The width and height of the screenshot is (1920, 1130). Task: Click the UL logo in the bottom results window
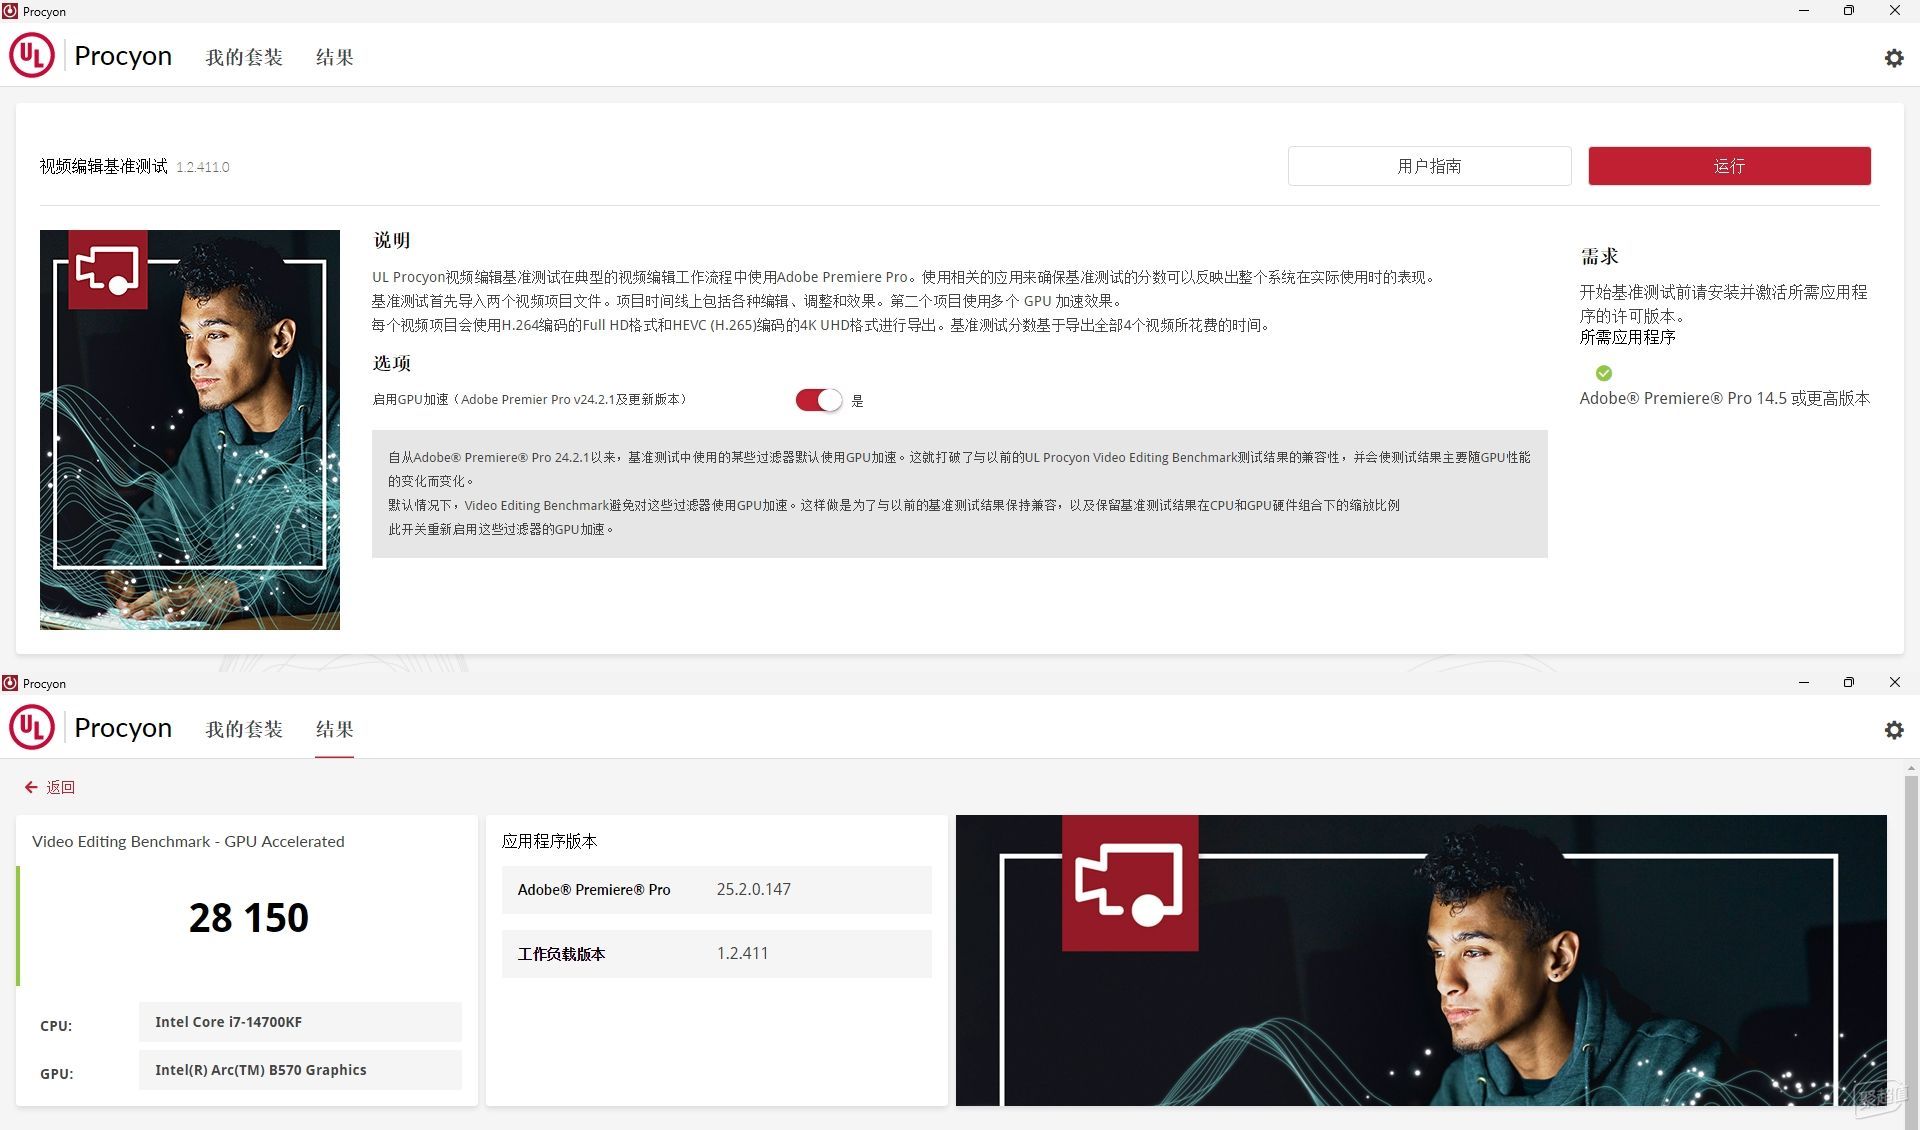(32, 728)
